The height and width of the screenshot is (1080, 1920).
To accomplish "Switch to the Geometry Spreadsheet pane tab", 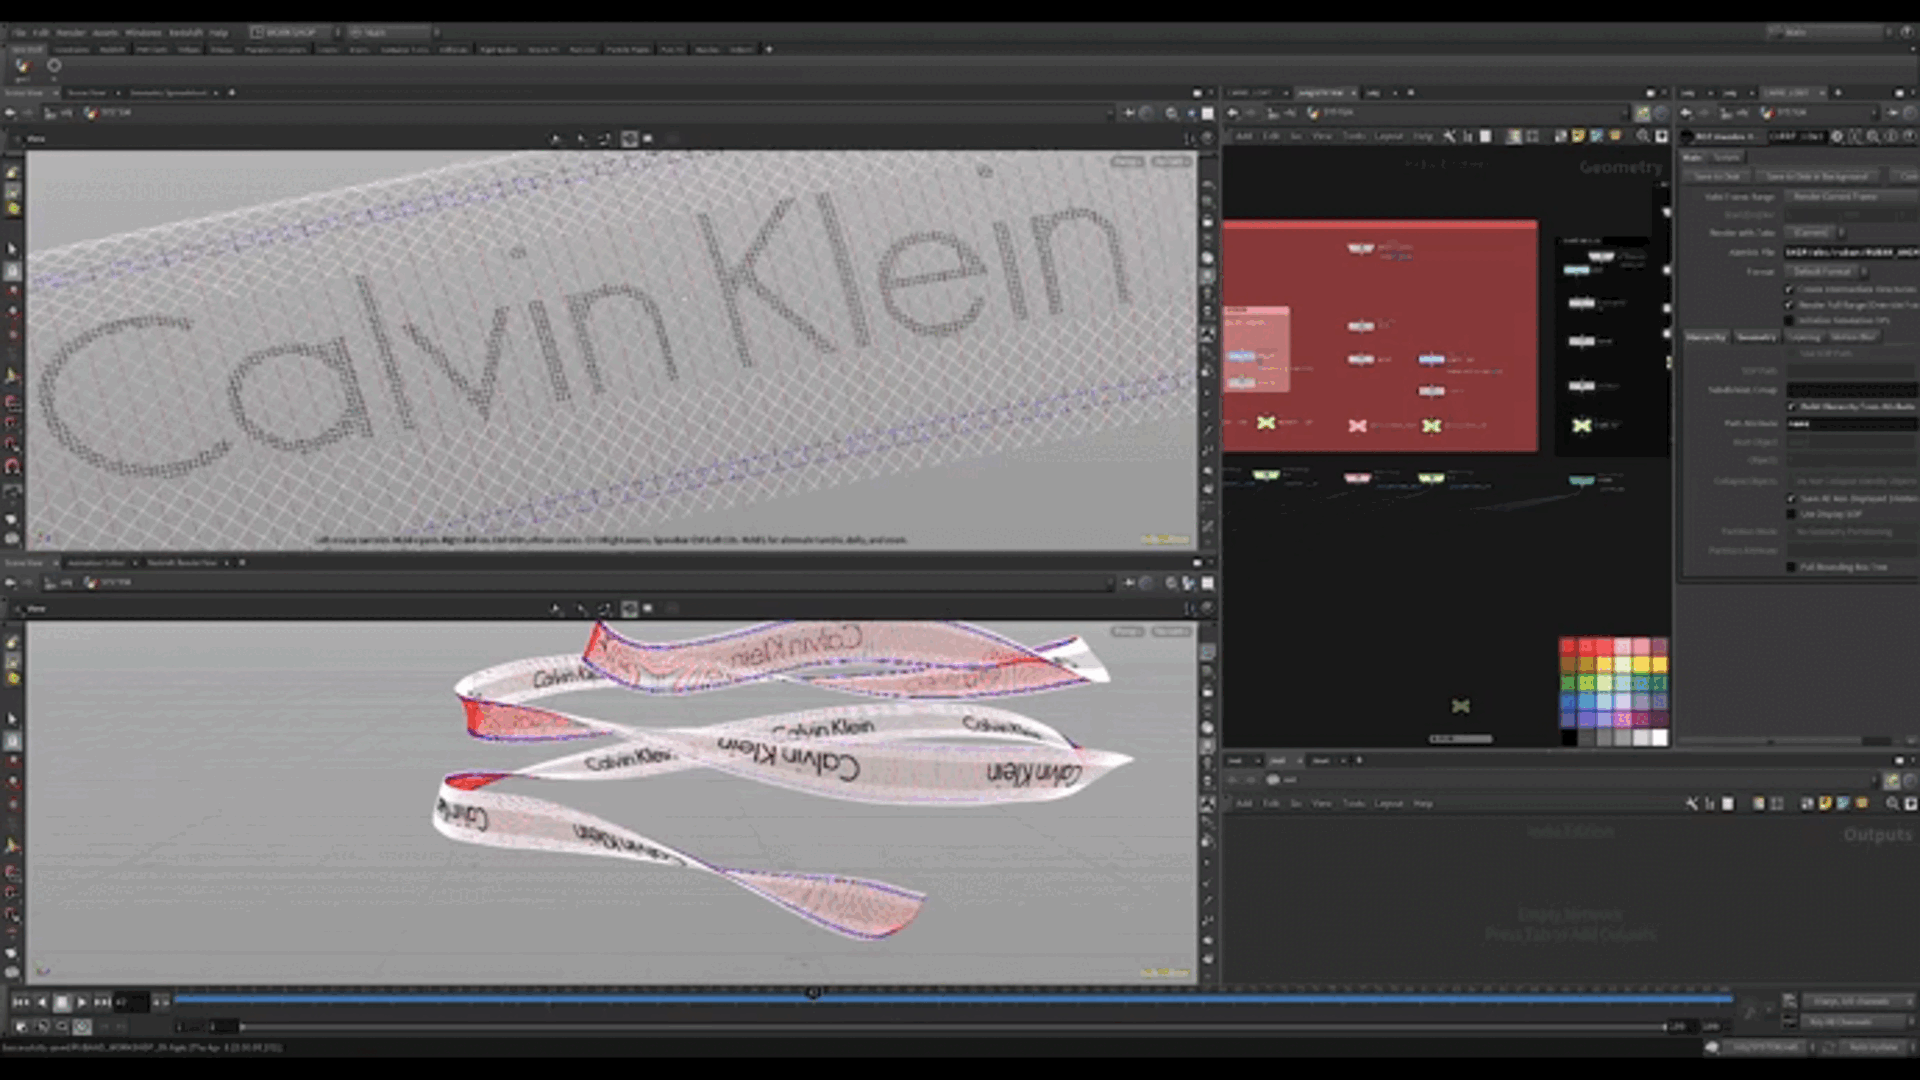I will (x=168, y=92).
